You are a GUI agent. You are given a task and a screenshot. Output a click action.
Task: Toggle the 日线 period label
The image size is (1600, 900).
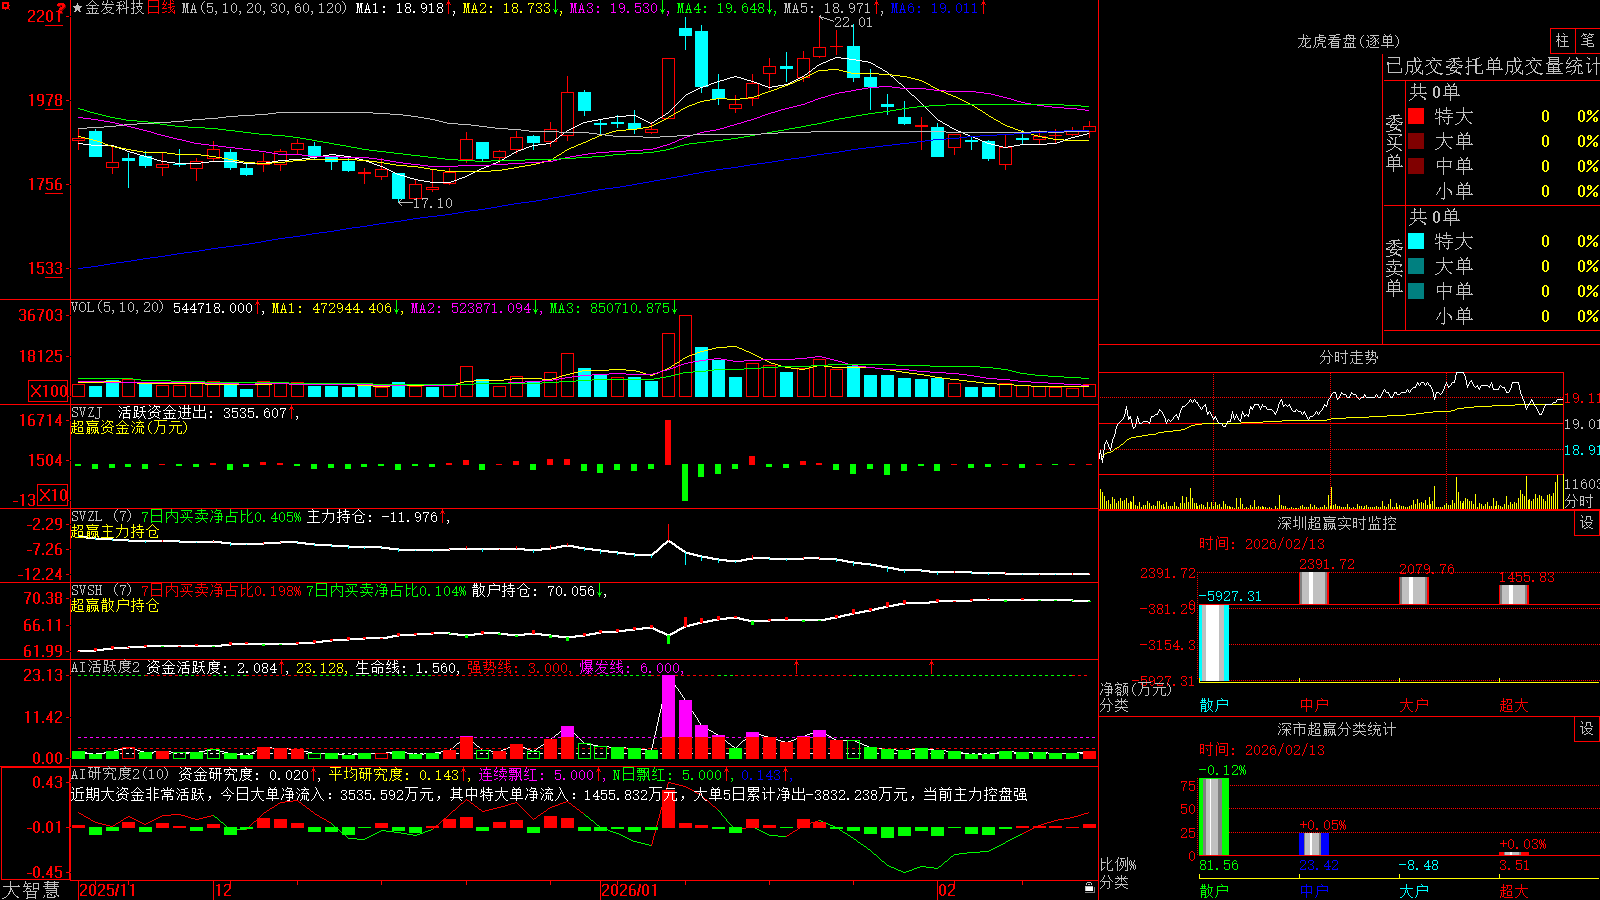click(x=161, y=8)
